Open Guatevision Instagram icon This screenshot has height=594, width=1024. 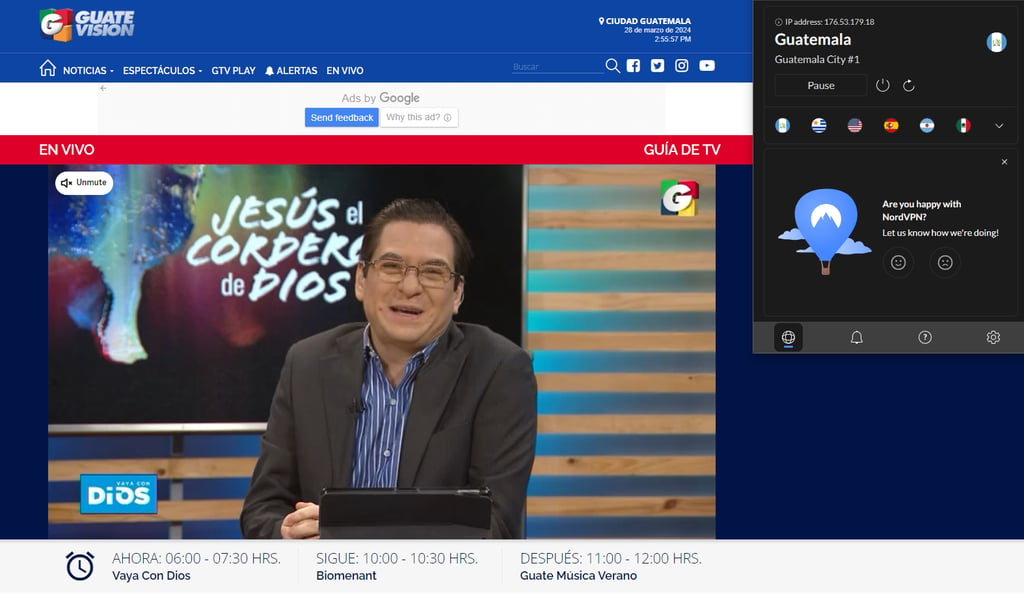pos(682,65)
